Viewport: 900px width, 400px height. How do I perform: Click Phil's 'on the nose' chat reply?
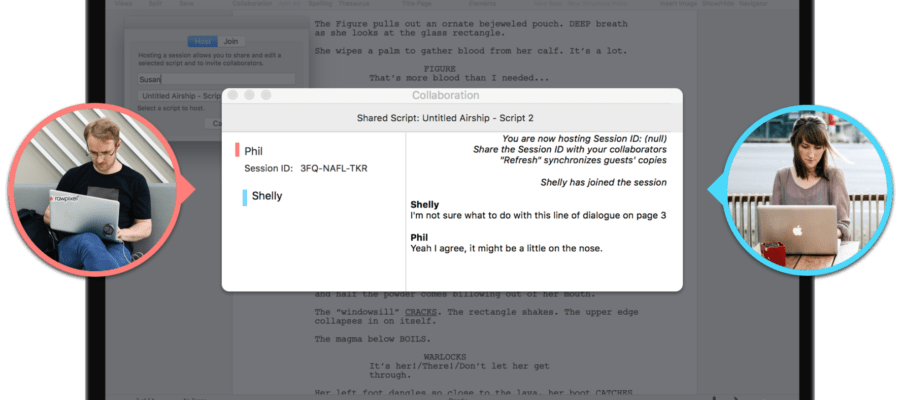coord(506,248)
